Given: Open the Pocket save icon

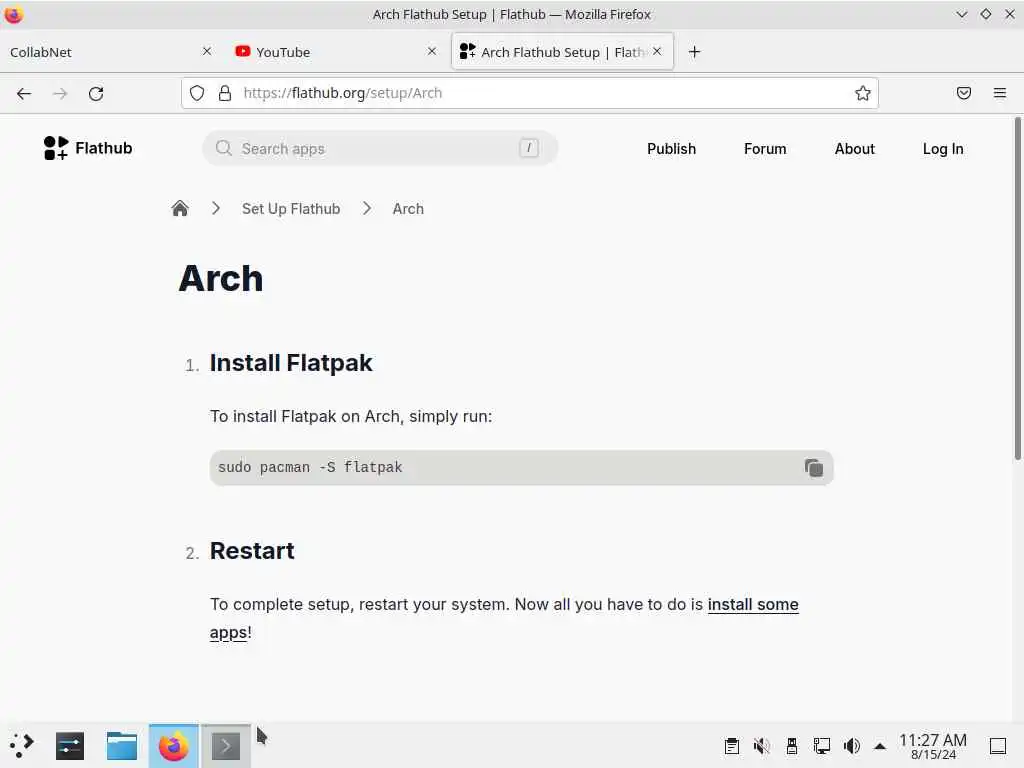Looking at the screenshot, I should point(963,93).
